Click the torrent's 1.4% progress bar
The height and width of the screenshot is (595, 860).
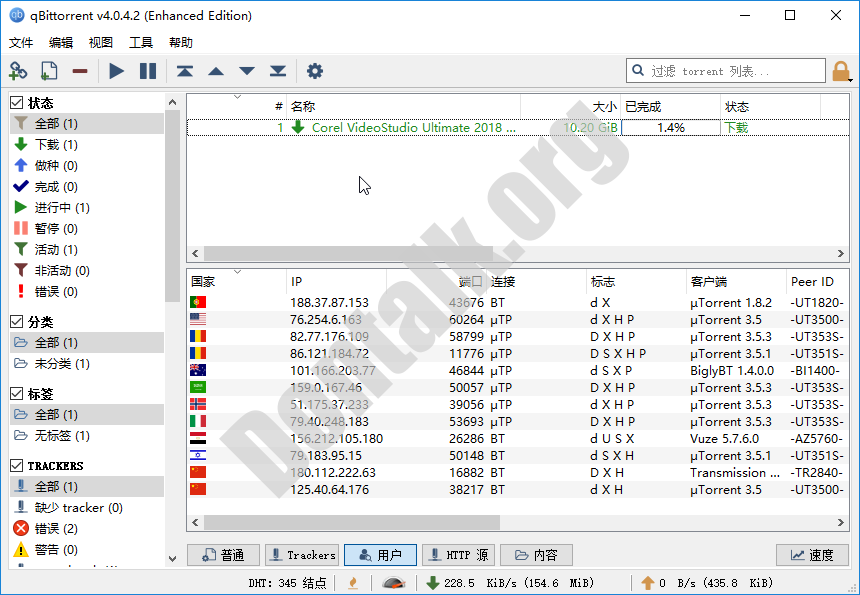(x=670, y=128)
